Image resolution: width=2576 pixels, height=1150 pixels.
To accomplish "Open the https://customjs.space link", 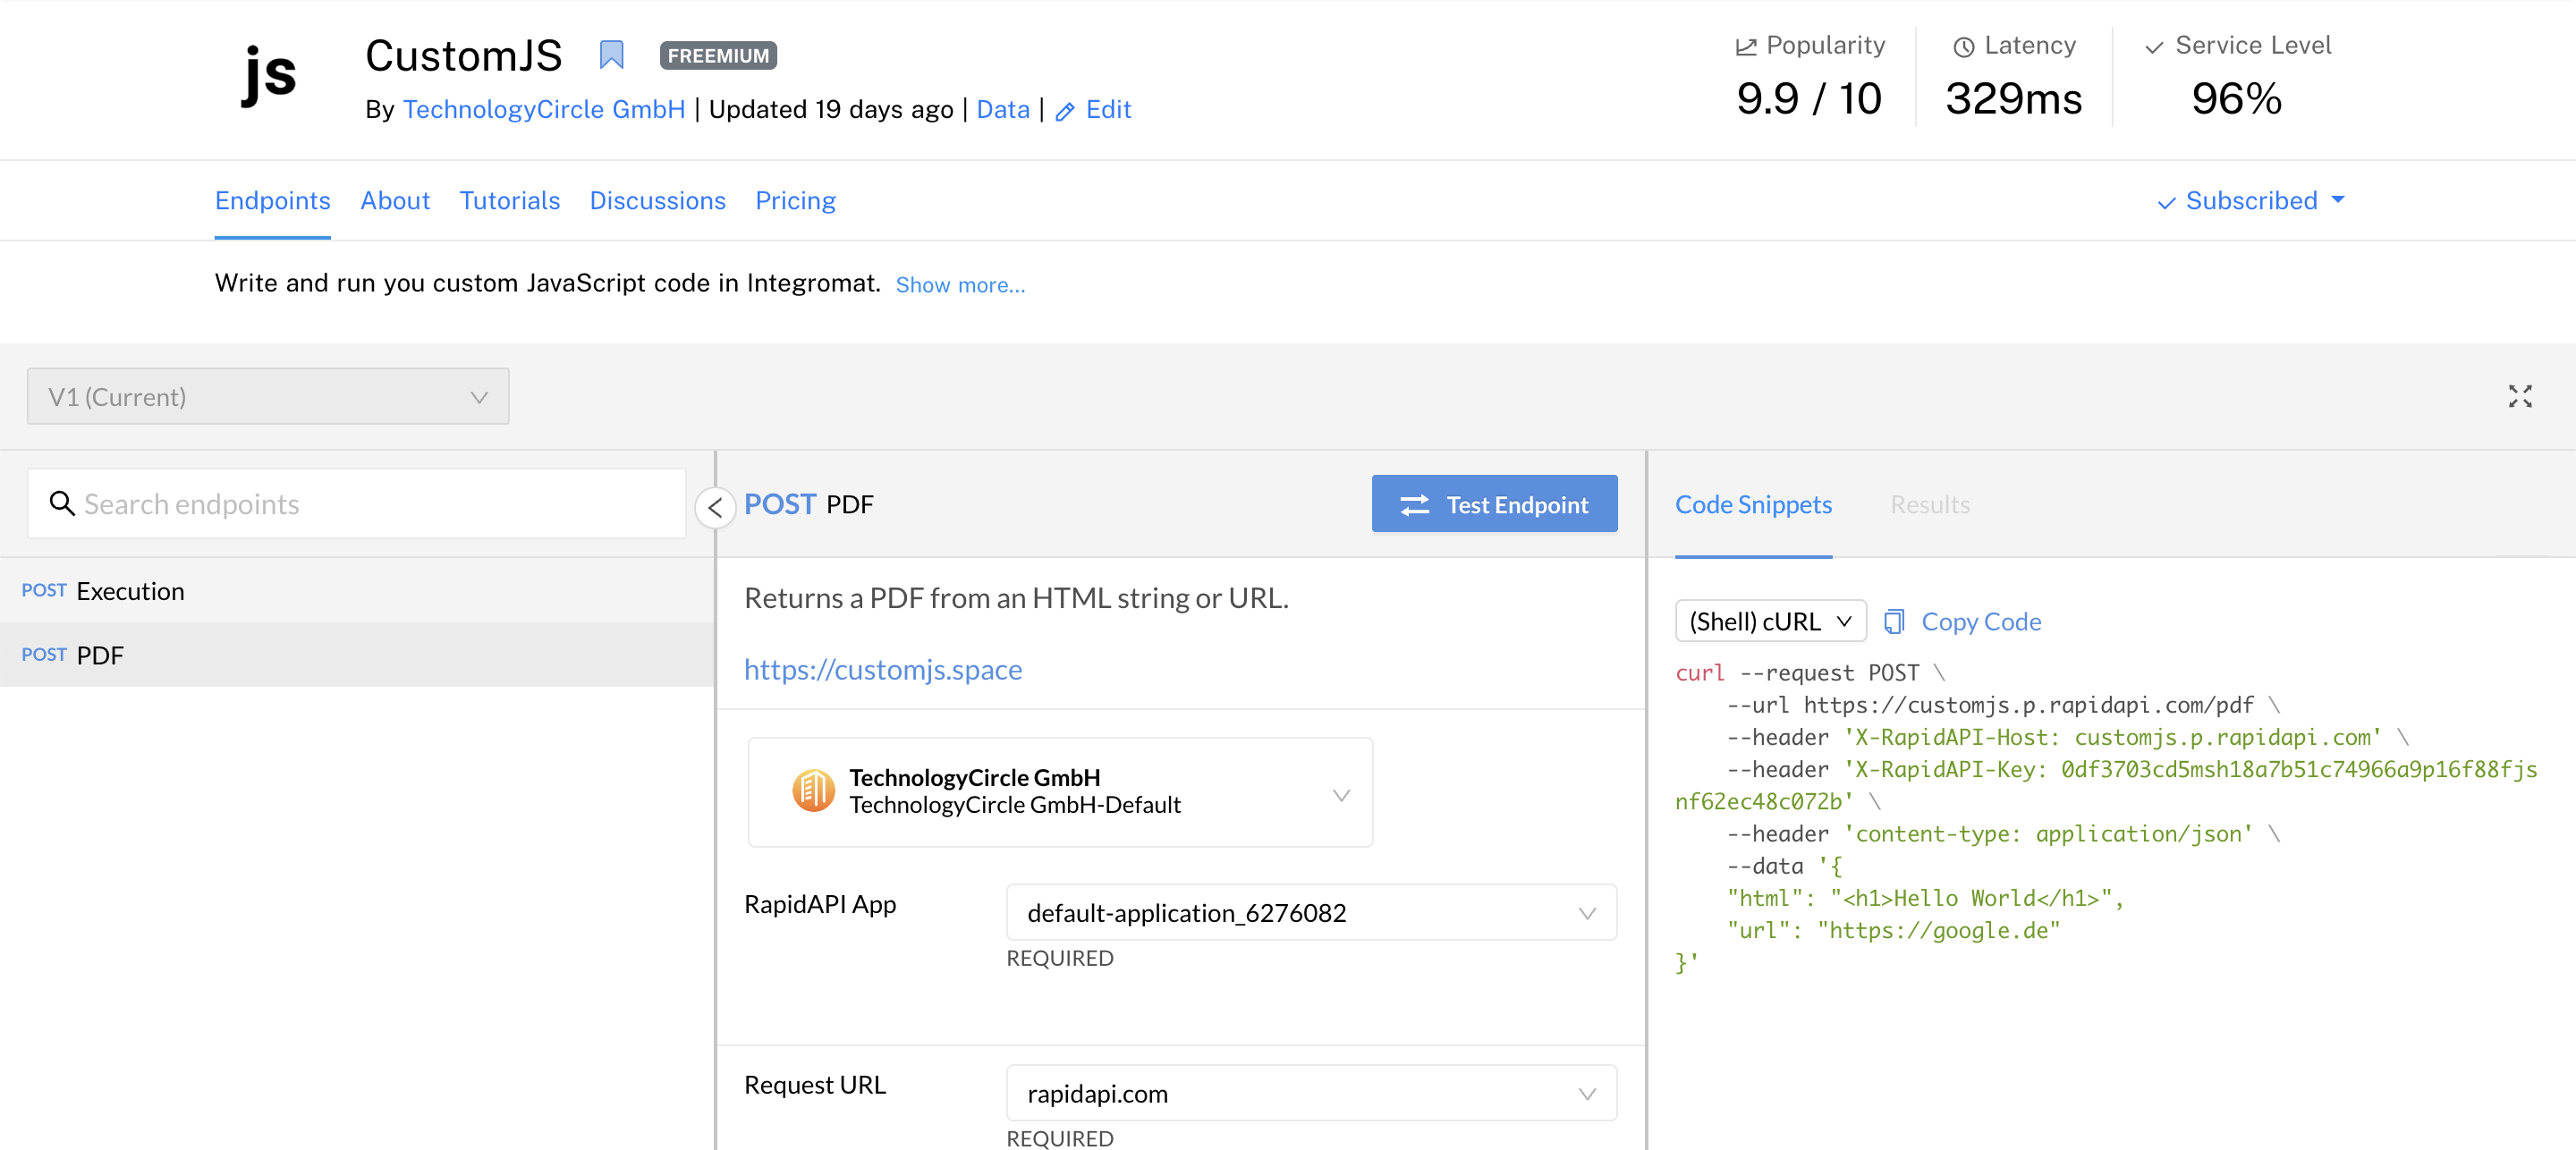I will (x=883, y=670).
